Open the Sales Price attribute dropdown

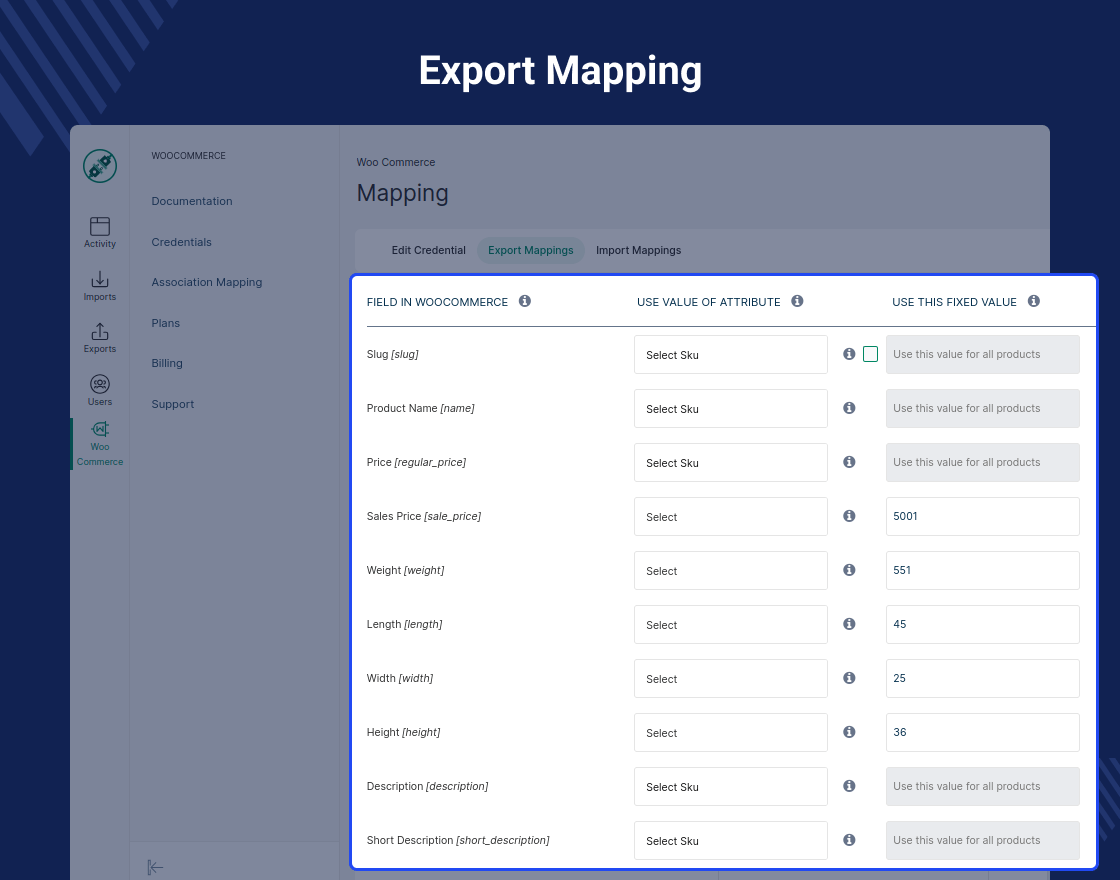731,516
